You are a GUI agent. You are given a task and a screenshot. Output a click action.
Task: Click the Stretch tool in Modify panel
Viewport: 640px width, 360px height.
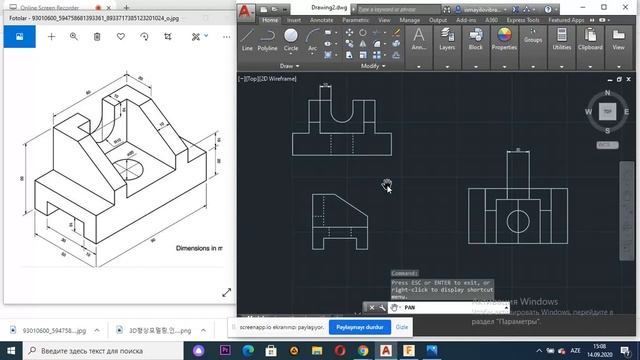(x=349, y=55)
